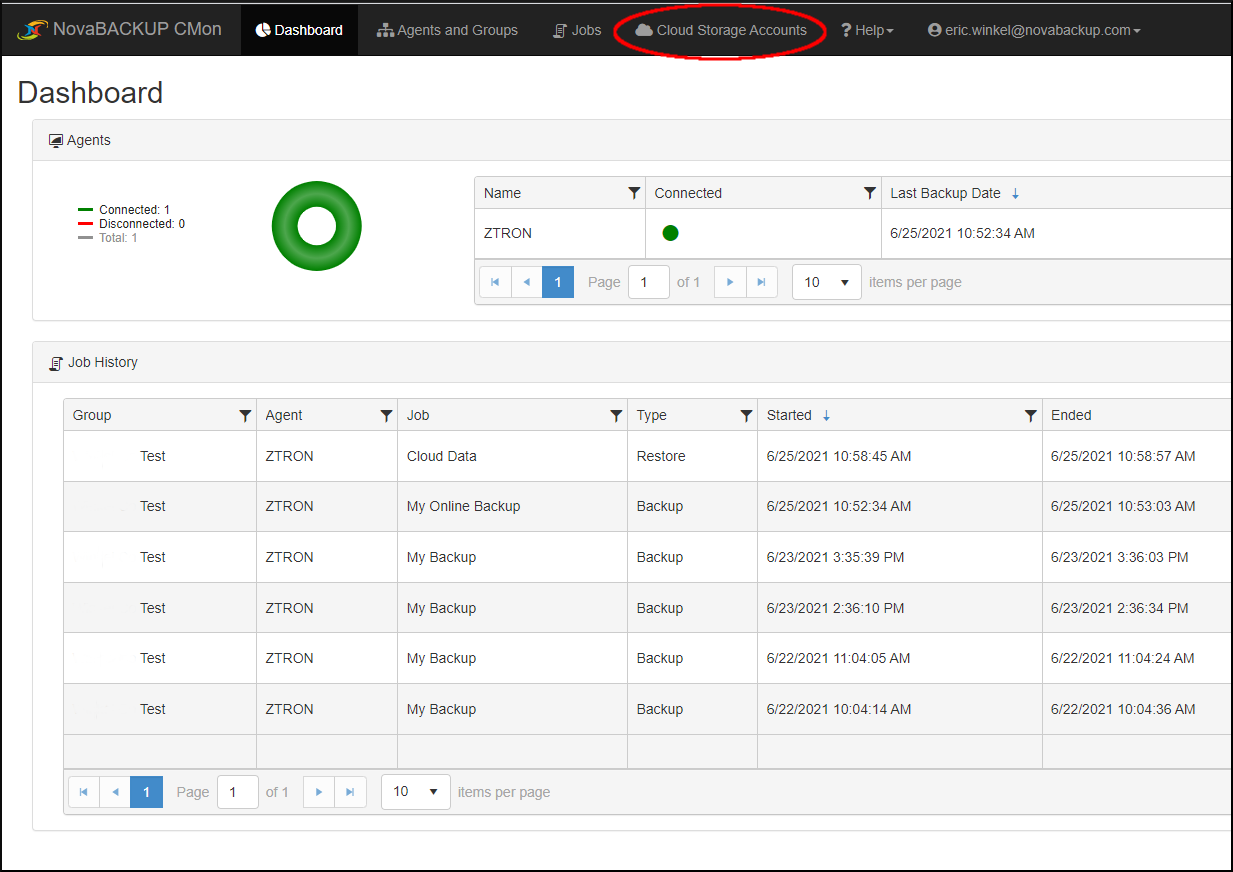The height and width of the screenshot is (872, 1233).
Task: Select page 1 button in Agents pager
Action: [x=558, y=282]
